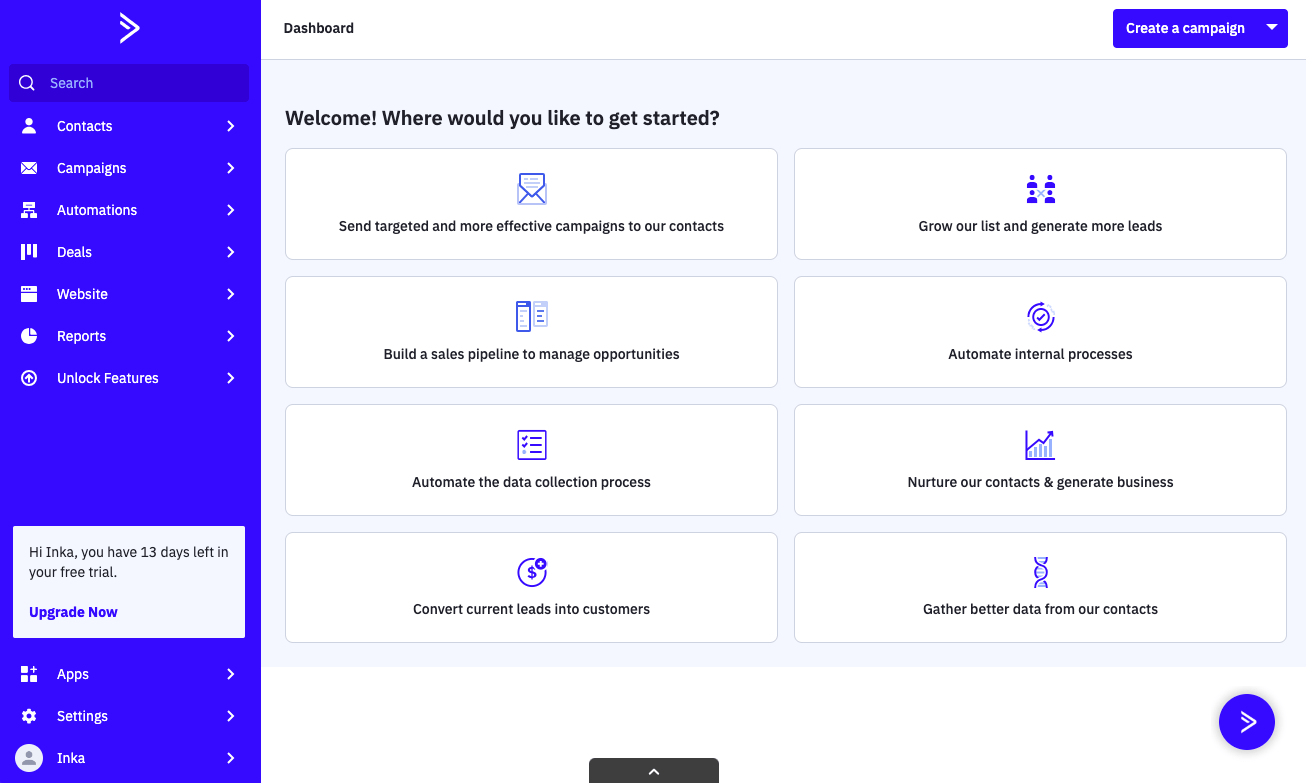Screen dimensions: 1306x783
Task: Expand the Deals submenu chevron
Action: click(x=231, y=252)
